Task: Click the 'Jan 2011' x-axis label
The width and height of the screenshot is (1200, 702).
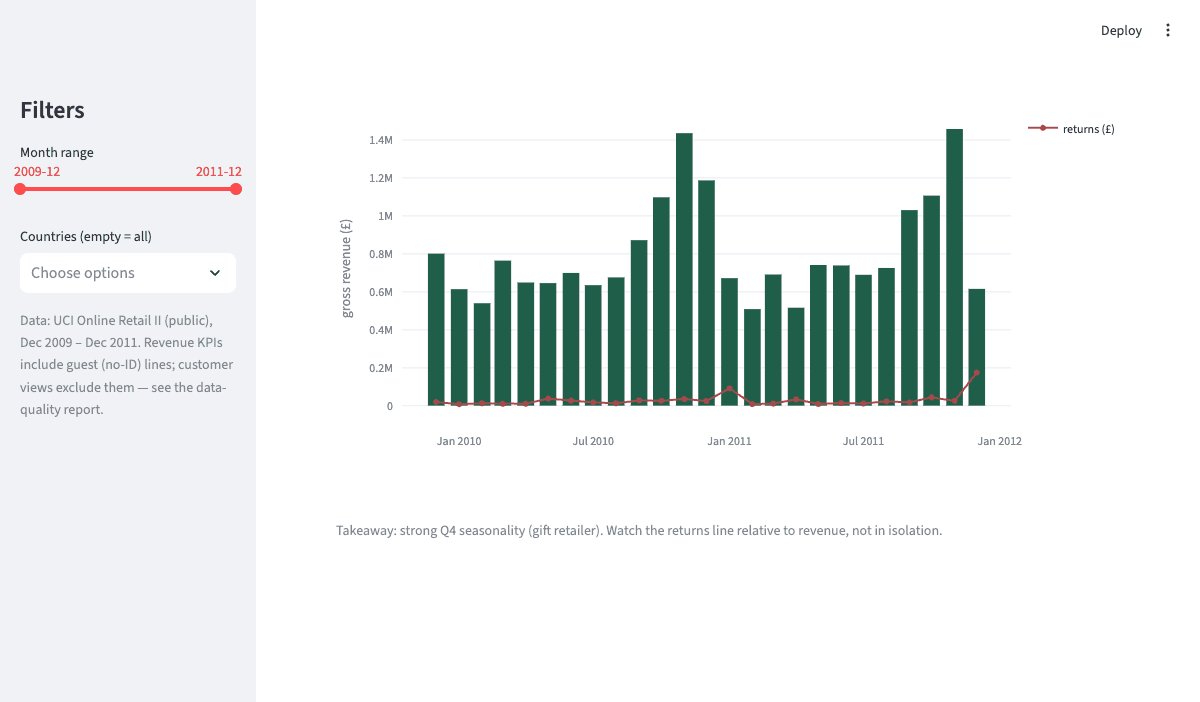Action: point(729,441)
